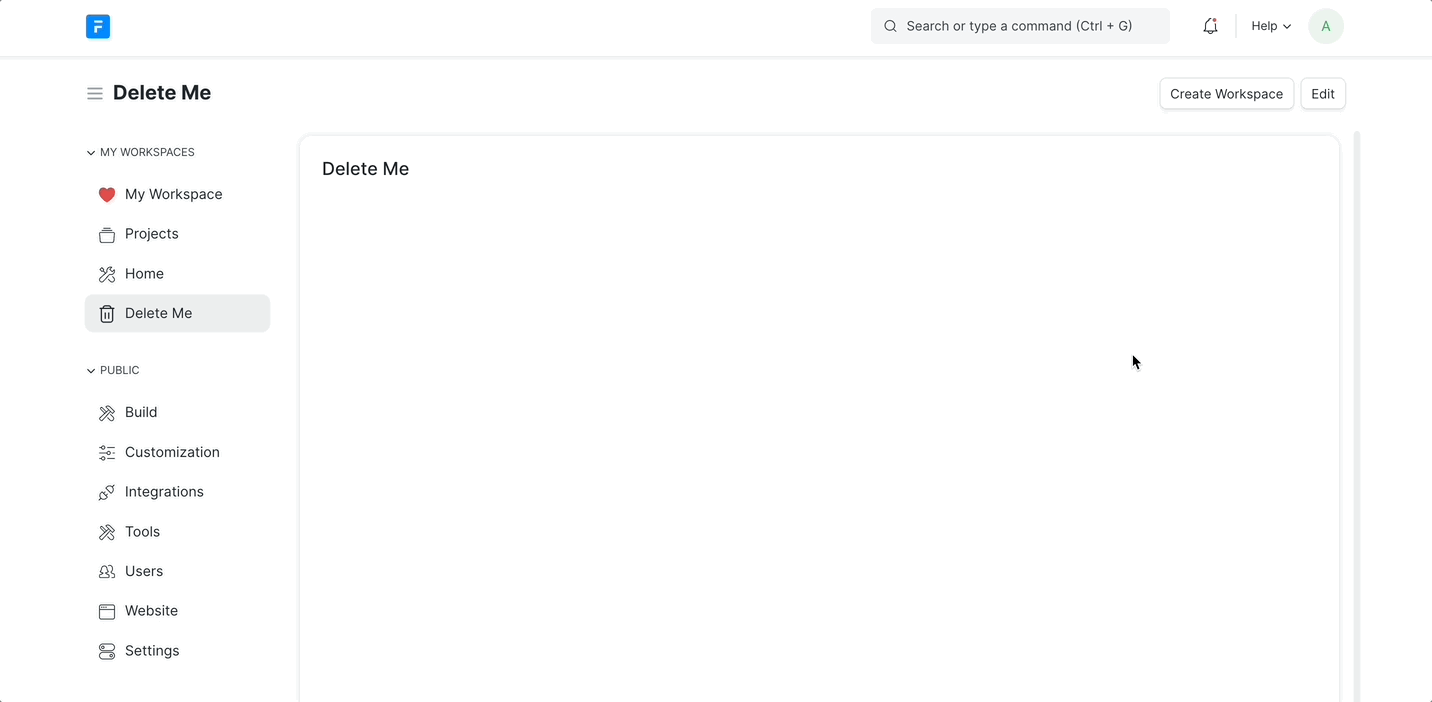This screenshot has height=702, width=1432.
Task: Click the Frappe logo home icon
Action: point(98,27)
